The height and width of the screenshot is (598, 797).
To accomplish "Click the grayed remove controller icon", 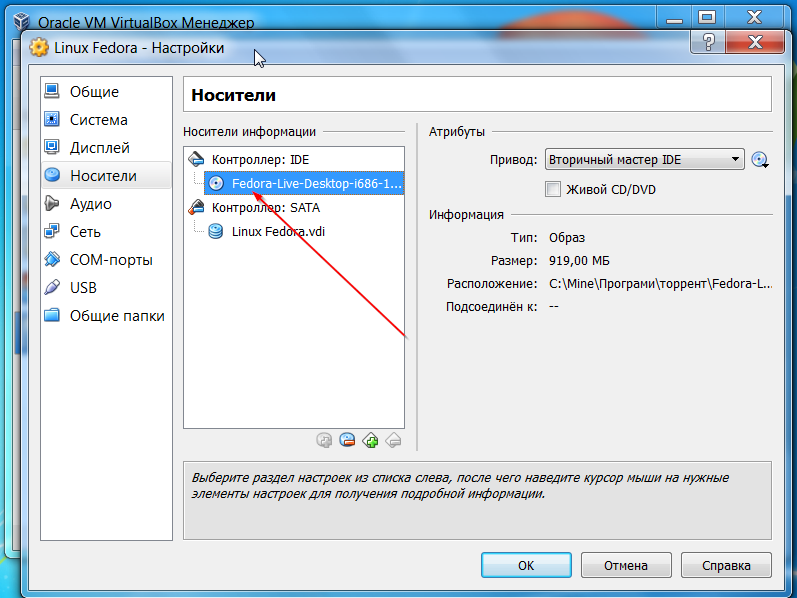I will click(x=394, y=439).
